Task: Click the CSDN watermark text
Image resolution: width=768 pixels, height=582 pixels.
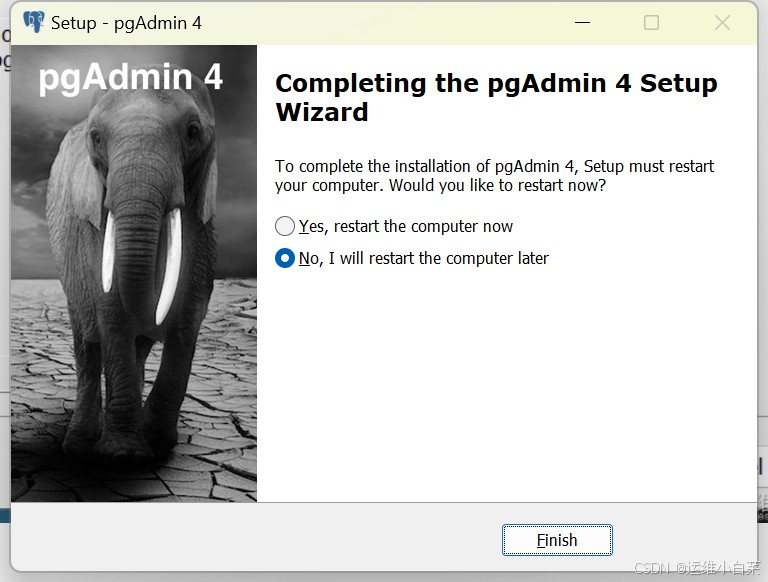Action: click(697, 568)
